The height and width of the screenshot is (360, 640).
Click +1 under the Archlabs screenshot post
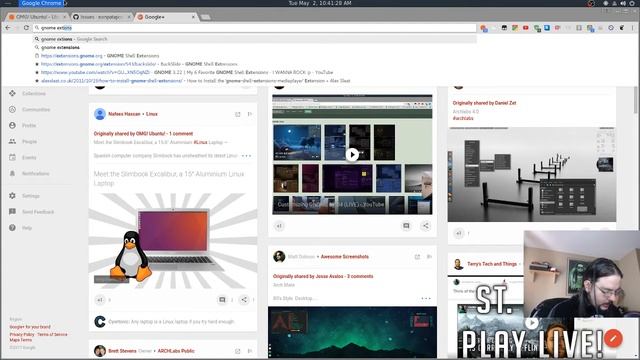[459, 233]
